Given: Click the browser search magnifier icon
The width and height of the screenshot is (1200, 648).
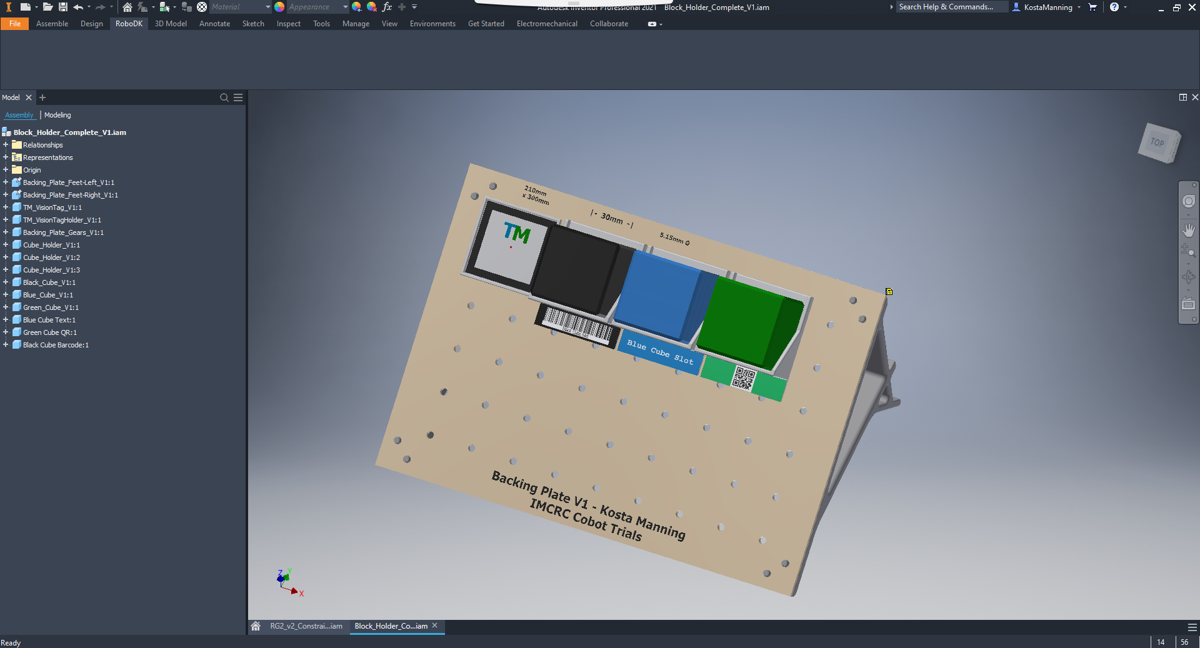Looking at the screenshot, I should pos(224,98).
